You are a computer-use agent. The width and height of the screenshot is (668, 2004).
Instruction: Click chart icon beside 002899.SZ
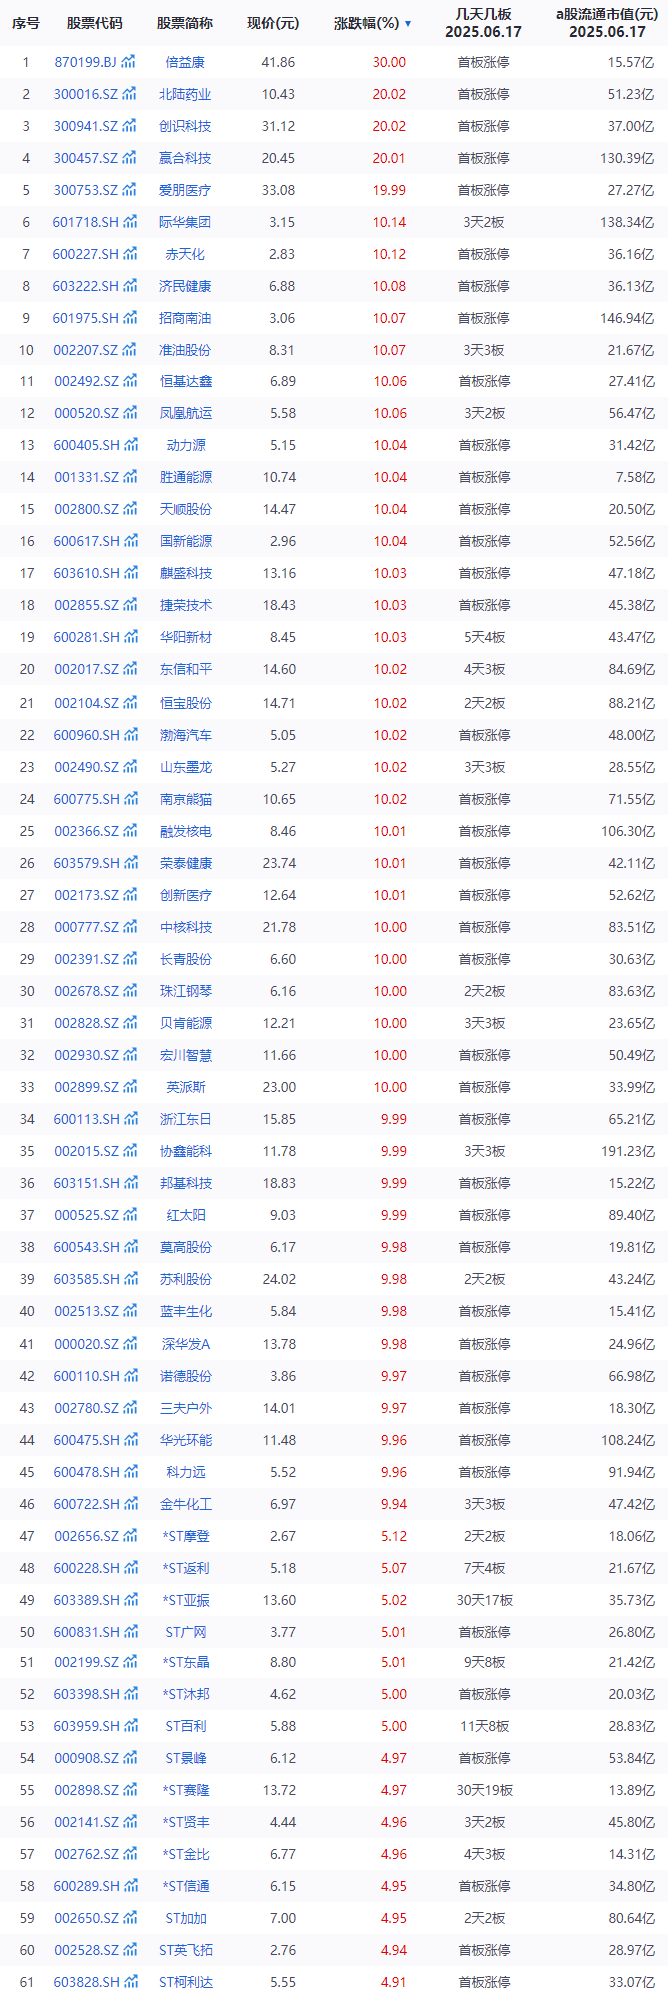130,1087
